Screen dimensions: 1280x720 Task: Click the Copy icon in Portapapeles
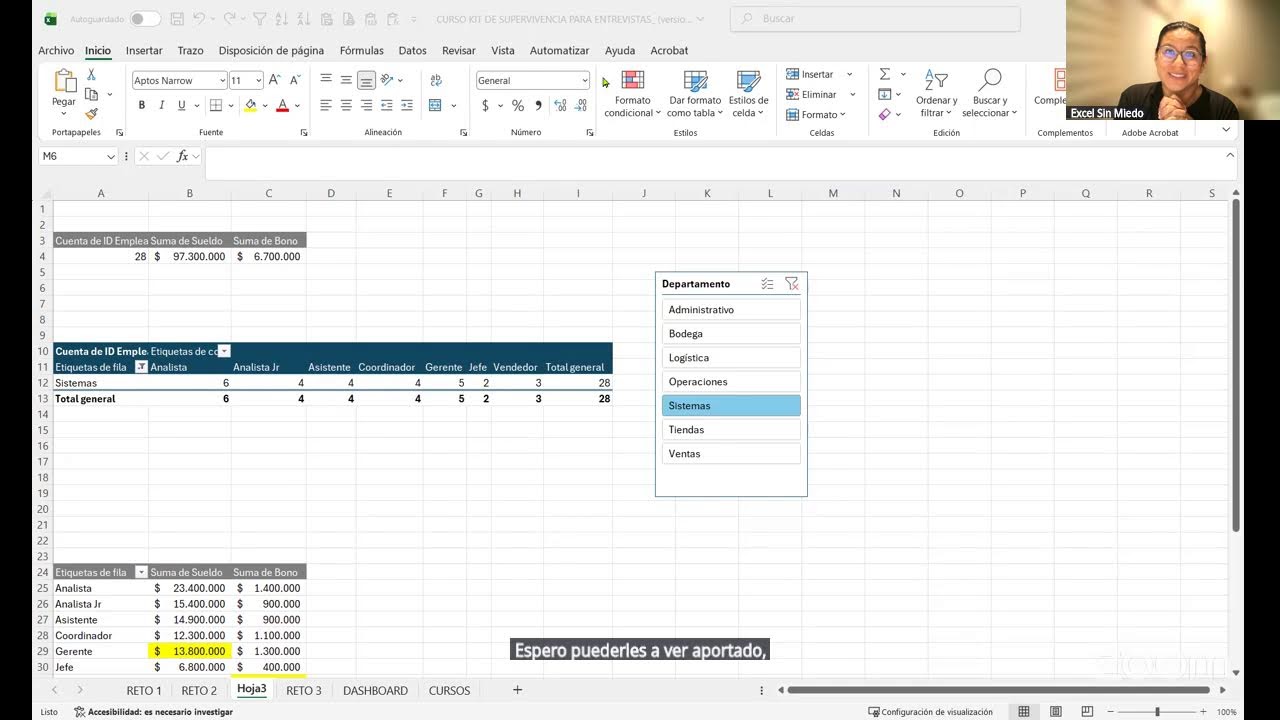click(x=92, y=94)
